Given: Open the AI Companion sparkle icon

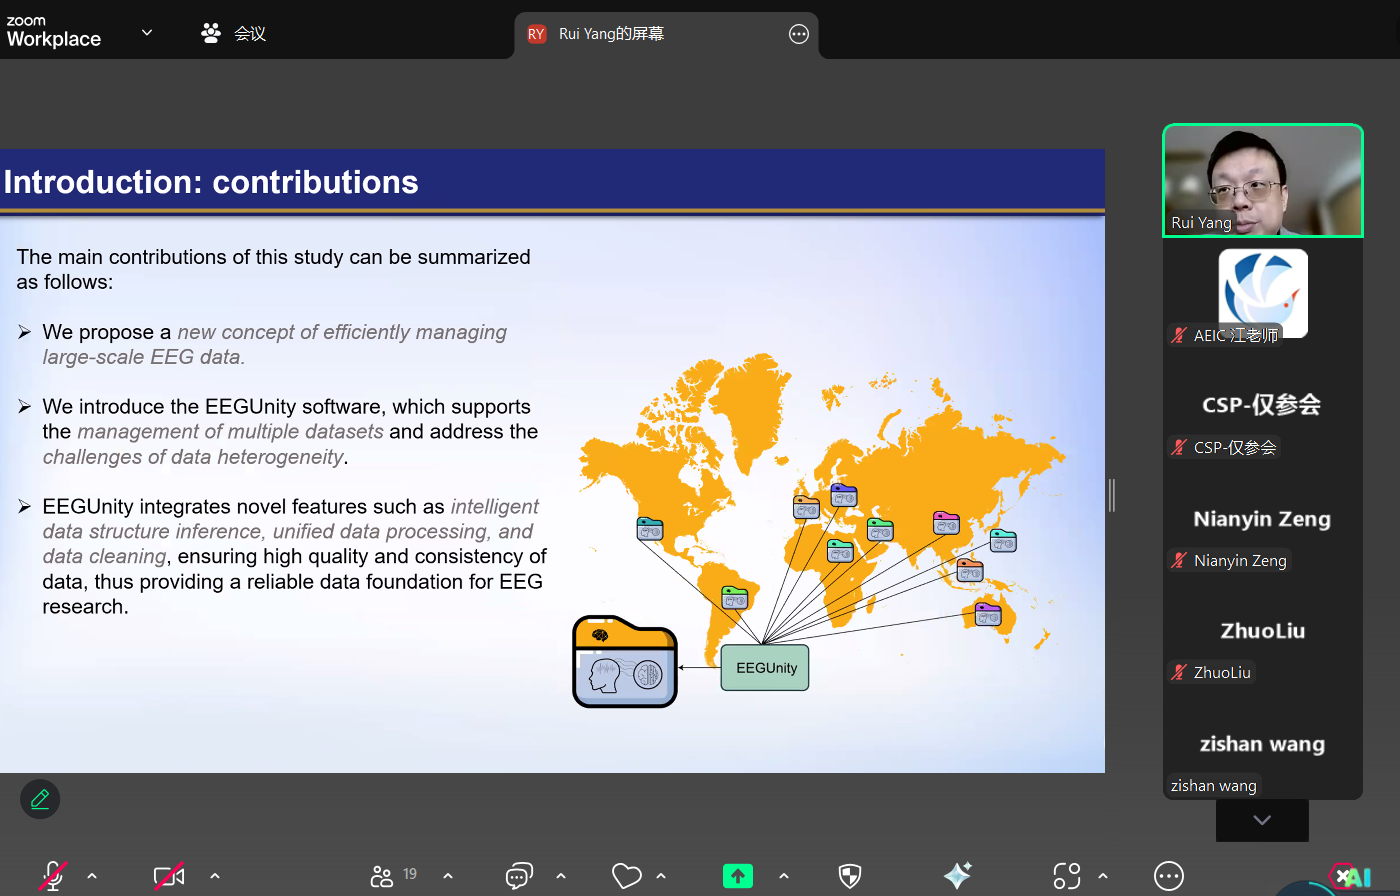Looking at the screenshot, I should click(x=957, y=876).
